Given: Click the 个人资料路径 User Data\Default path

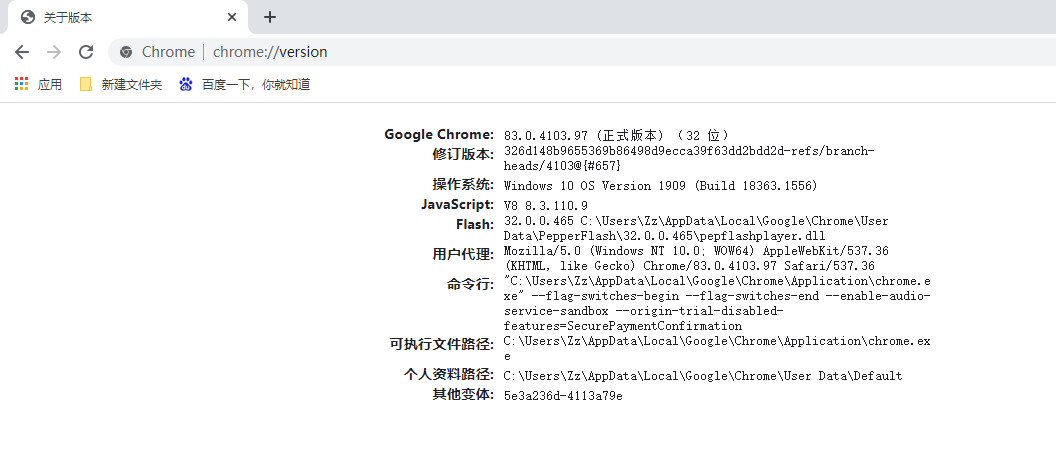Looking at the screenshot, I should pyautogui.click(x=702, y=376).
